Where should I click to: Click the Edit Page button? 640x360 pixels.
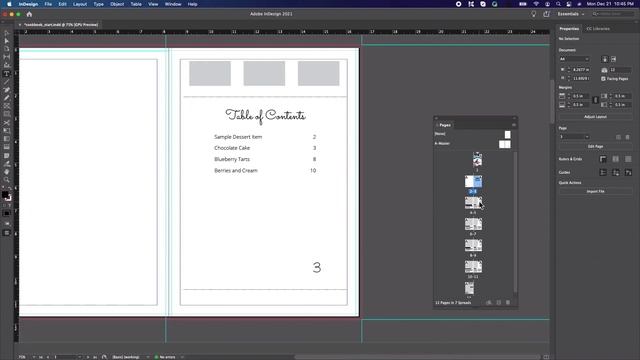pos(595,146)
